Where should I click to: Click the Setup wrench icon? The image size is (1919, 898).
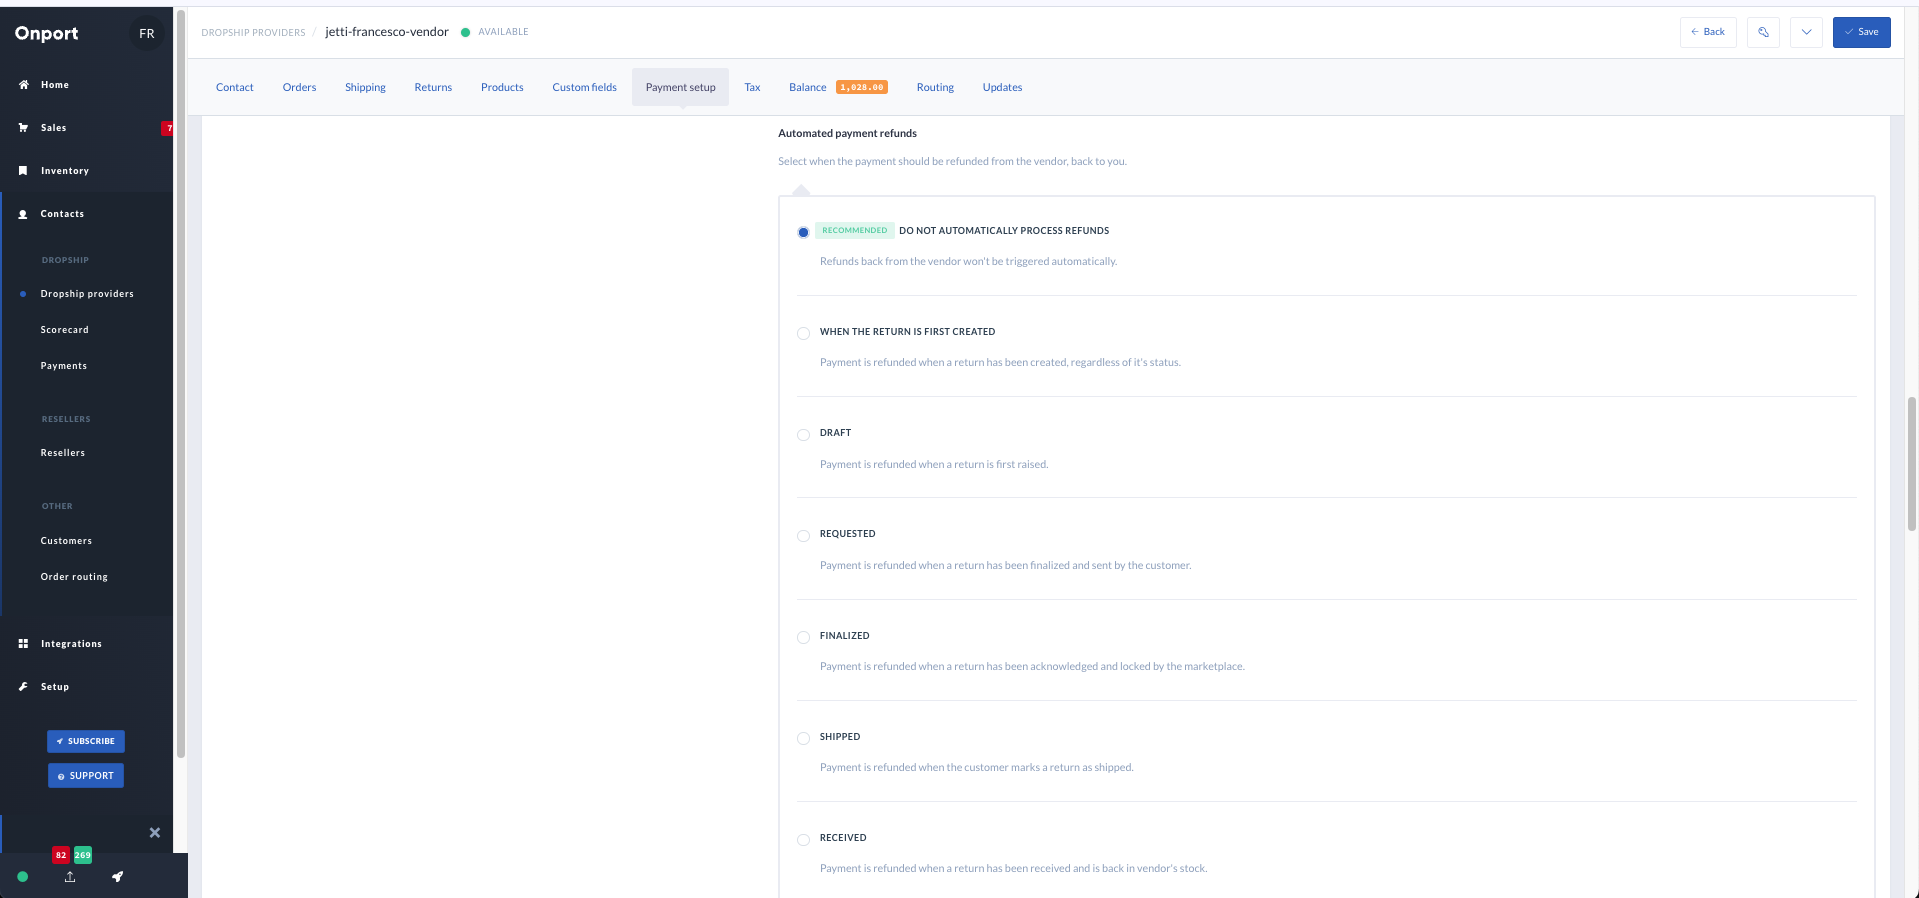point(23,687)
